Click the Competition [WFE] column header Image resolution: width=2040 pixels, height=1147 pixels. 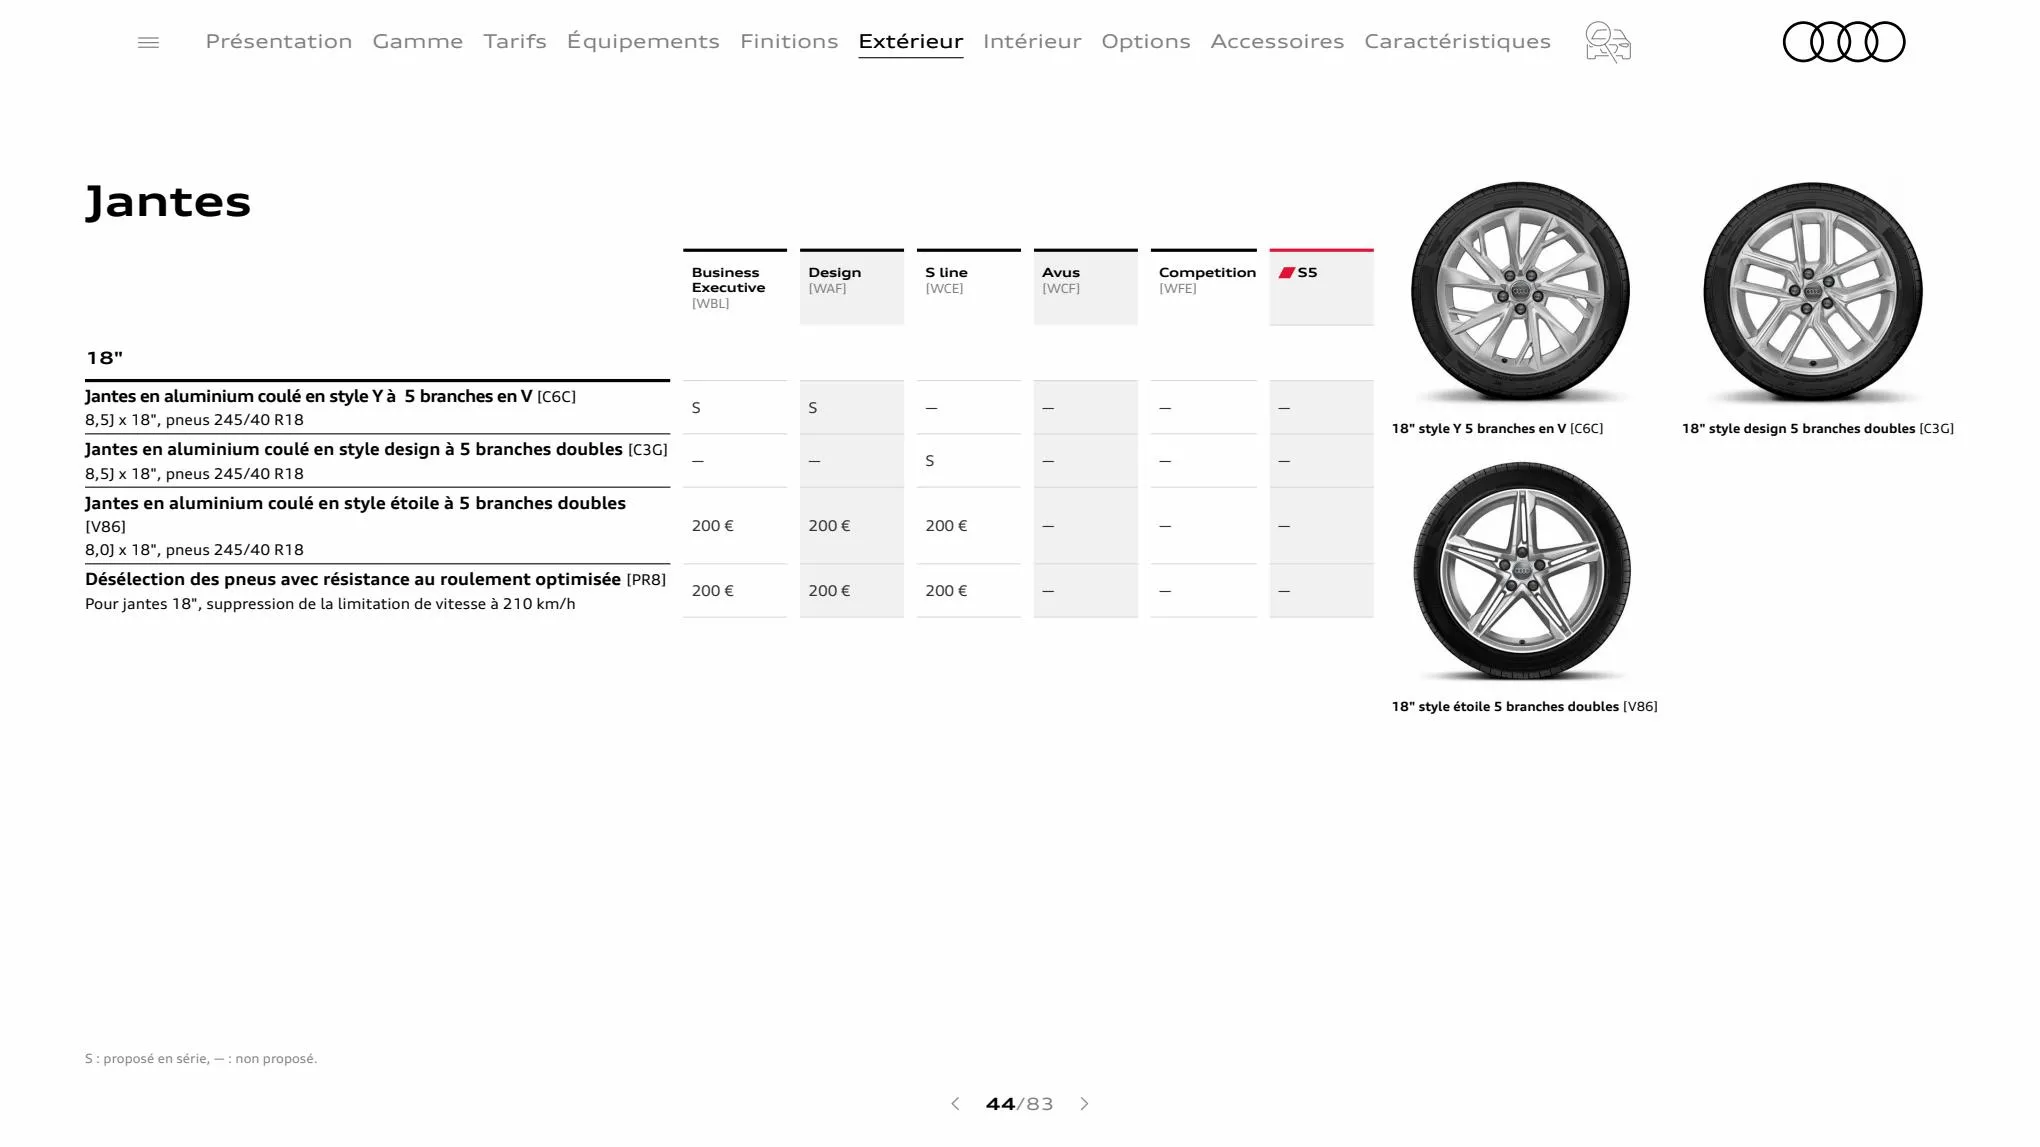click(x=1204, y=287)
